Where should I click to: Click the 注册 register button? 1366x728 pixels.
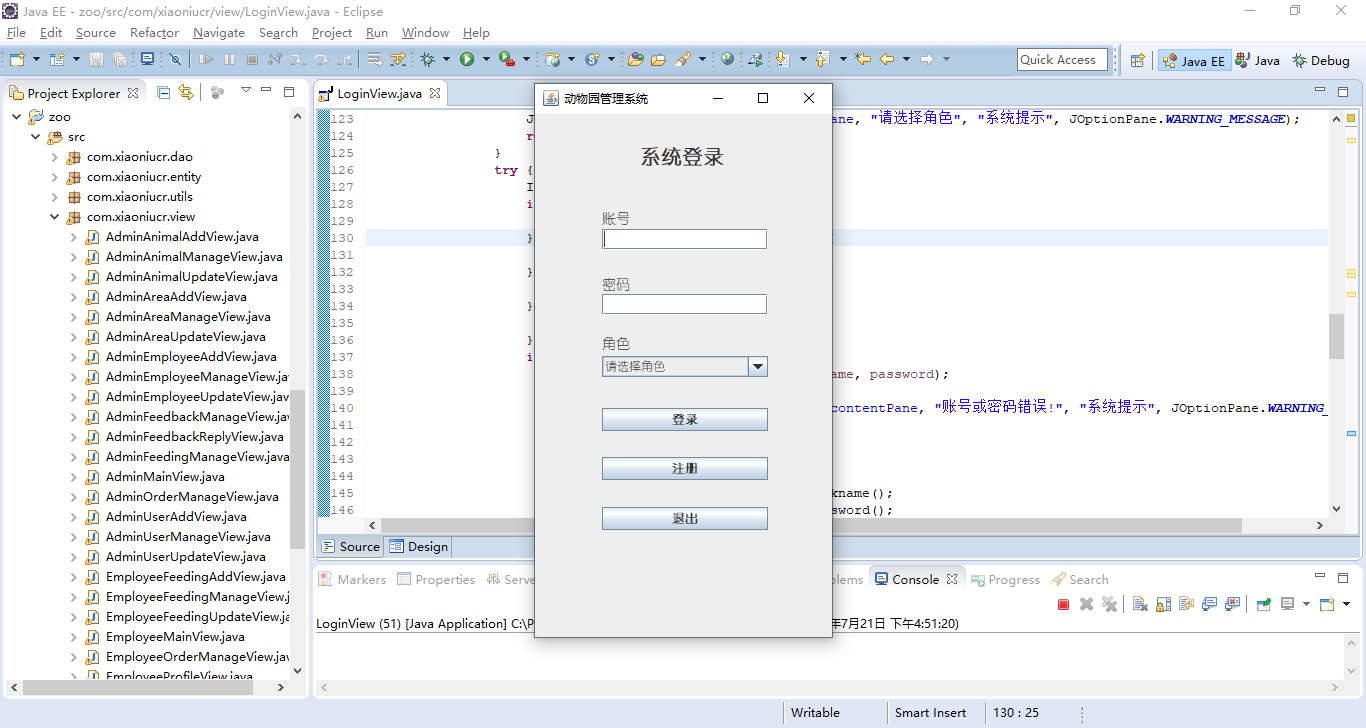685,469
